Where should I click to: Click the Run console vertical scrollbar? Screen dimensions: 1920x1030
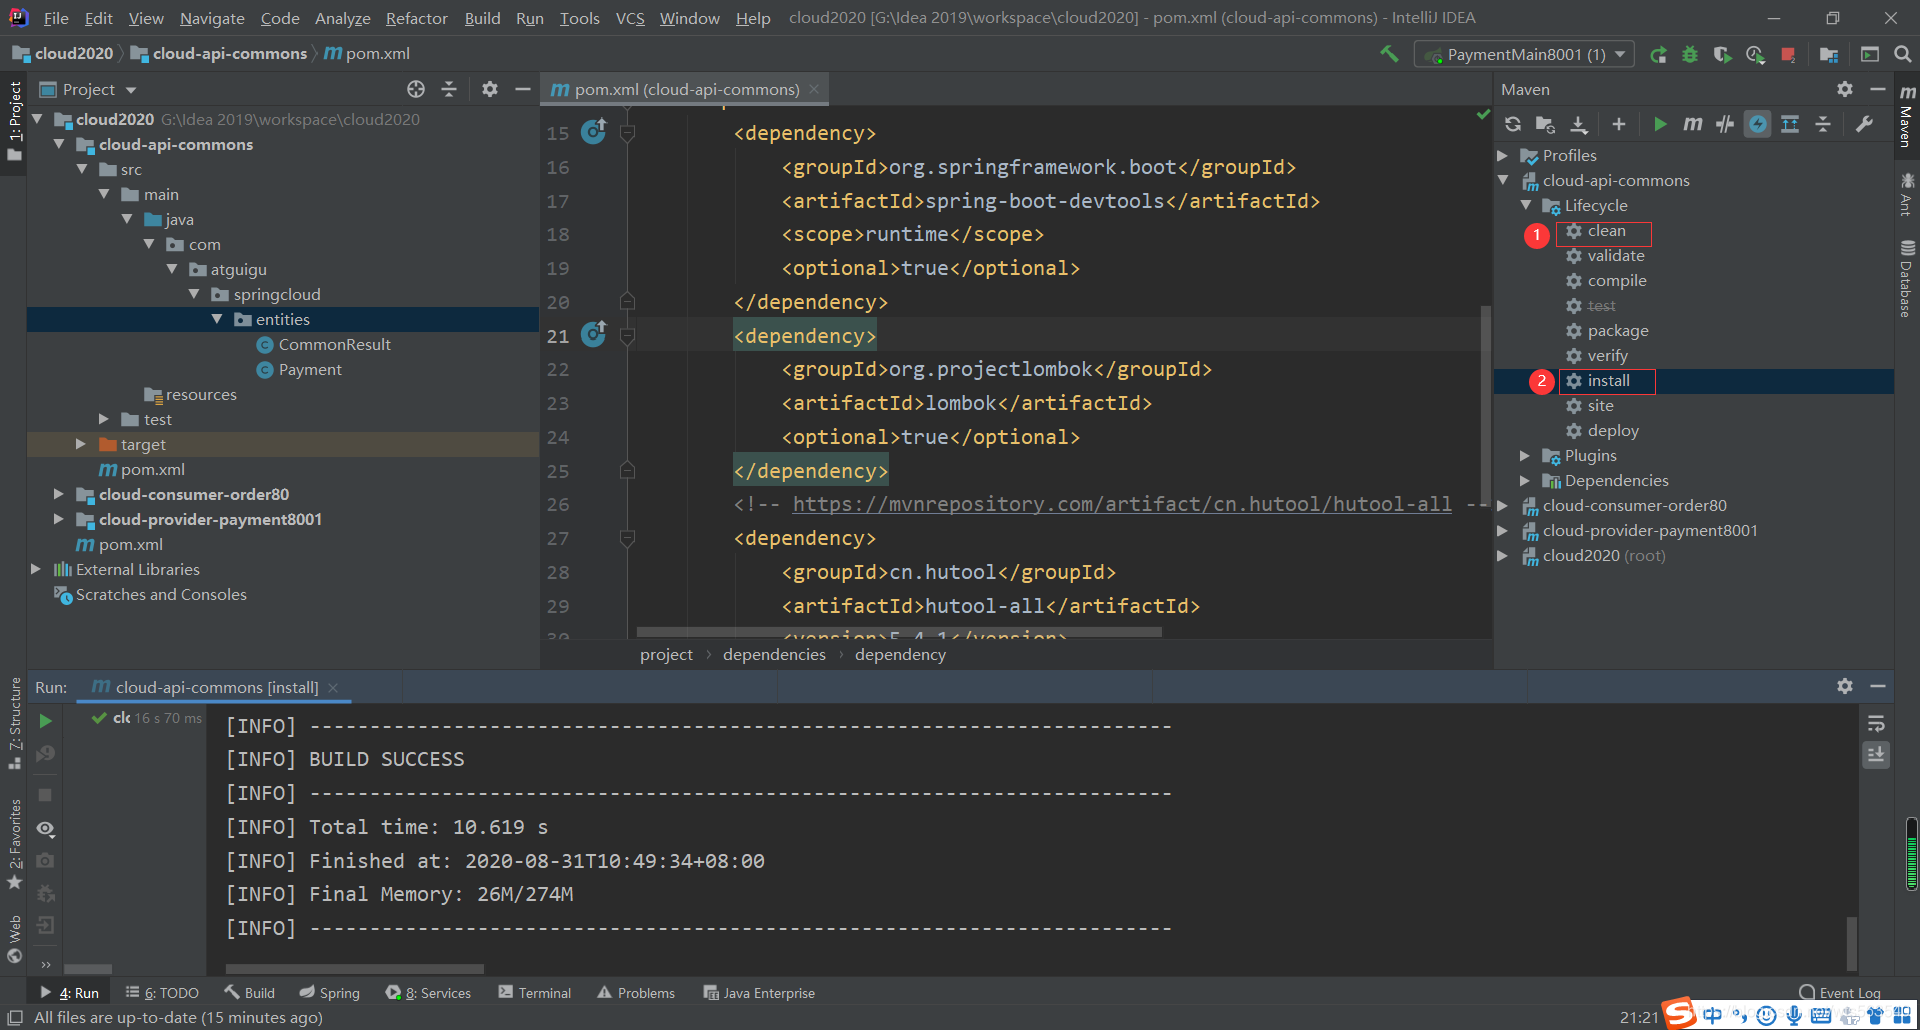tap(1851, 942)
